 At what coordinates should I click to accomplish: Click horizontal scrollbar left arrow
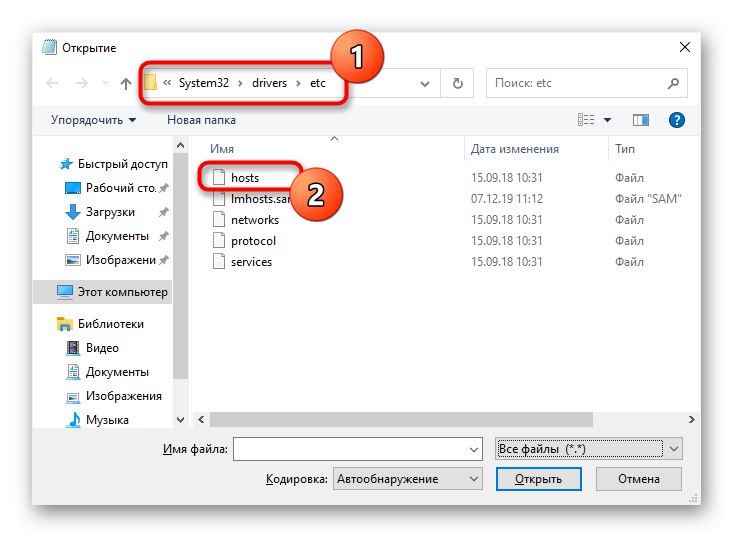201,419
